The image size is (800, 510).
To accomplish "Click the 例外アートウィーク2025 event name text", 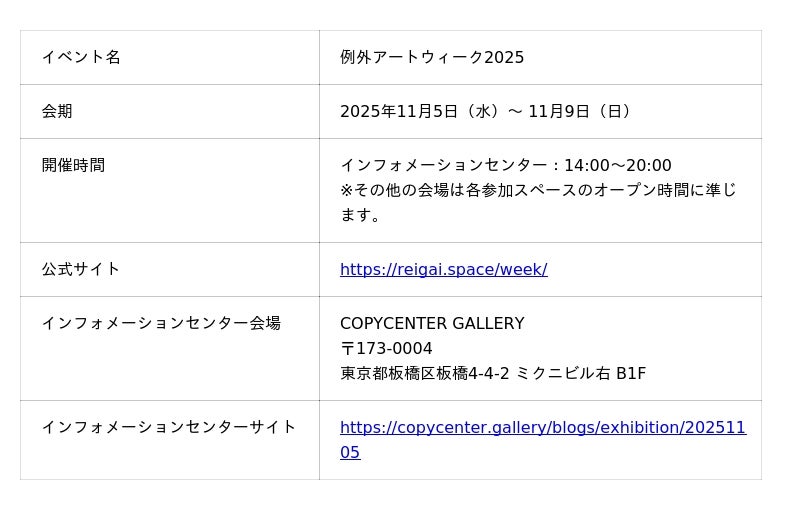I will click(x=432, y=57).
